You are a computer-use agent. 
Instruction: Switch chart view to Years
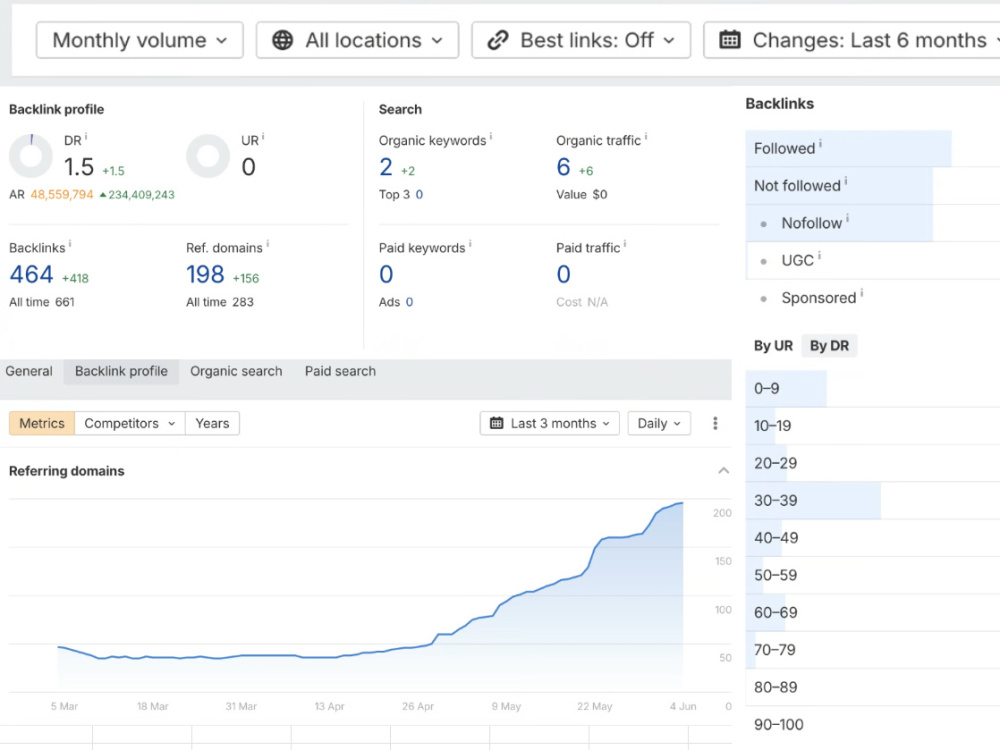(x=212, y=423)
